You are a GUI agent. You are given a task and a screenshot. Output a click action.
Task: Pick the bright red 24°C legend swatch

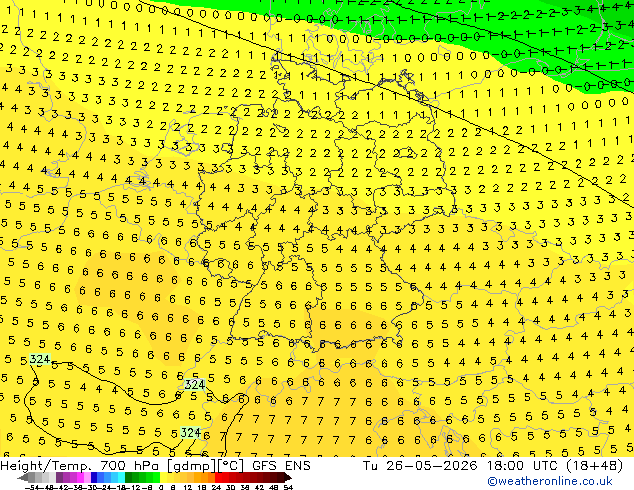(218, 477)
